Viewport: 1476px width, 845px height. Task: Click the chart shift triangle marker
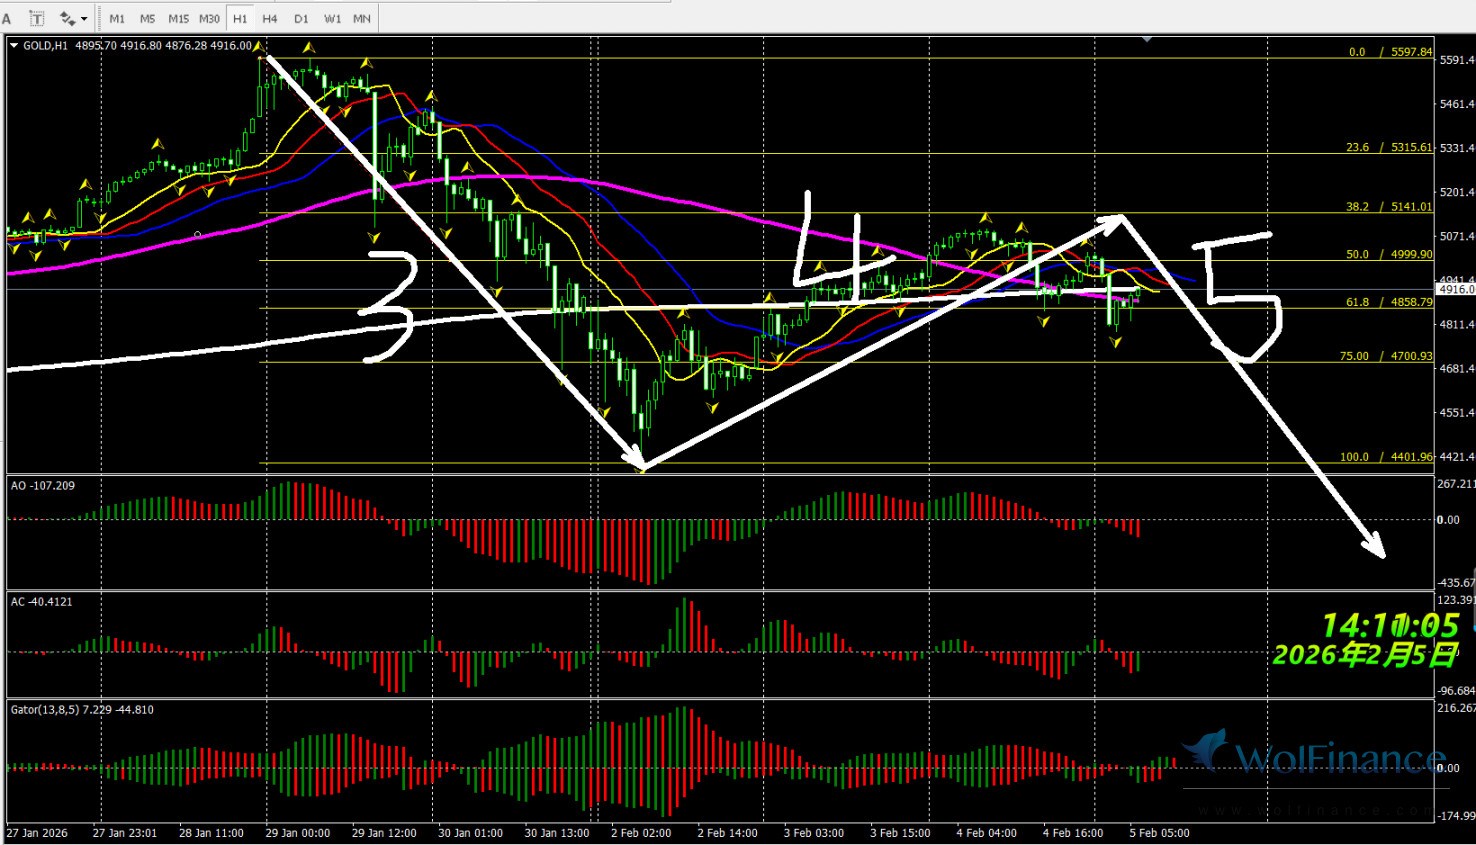[1147, 39]
